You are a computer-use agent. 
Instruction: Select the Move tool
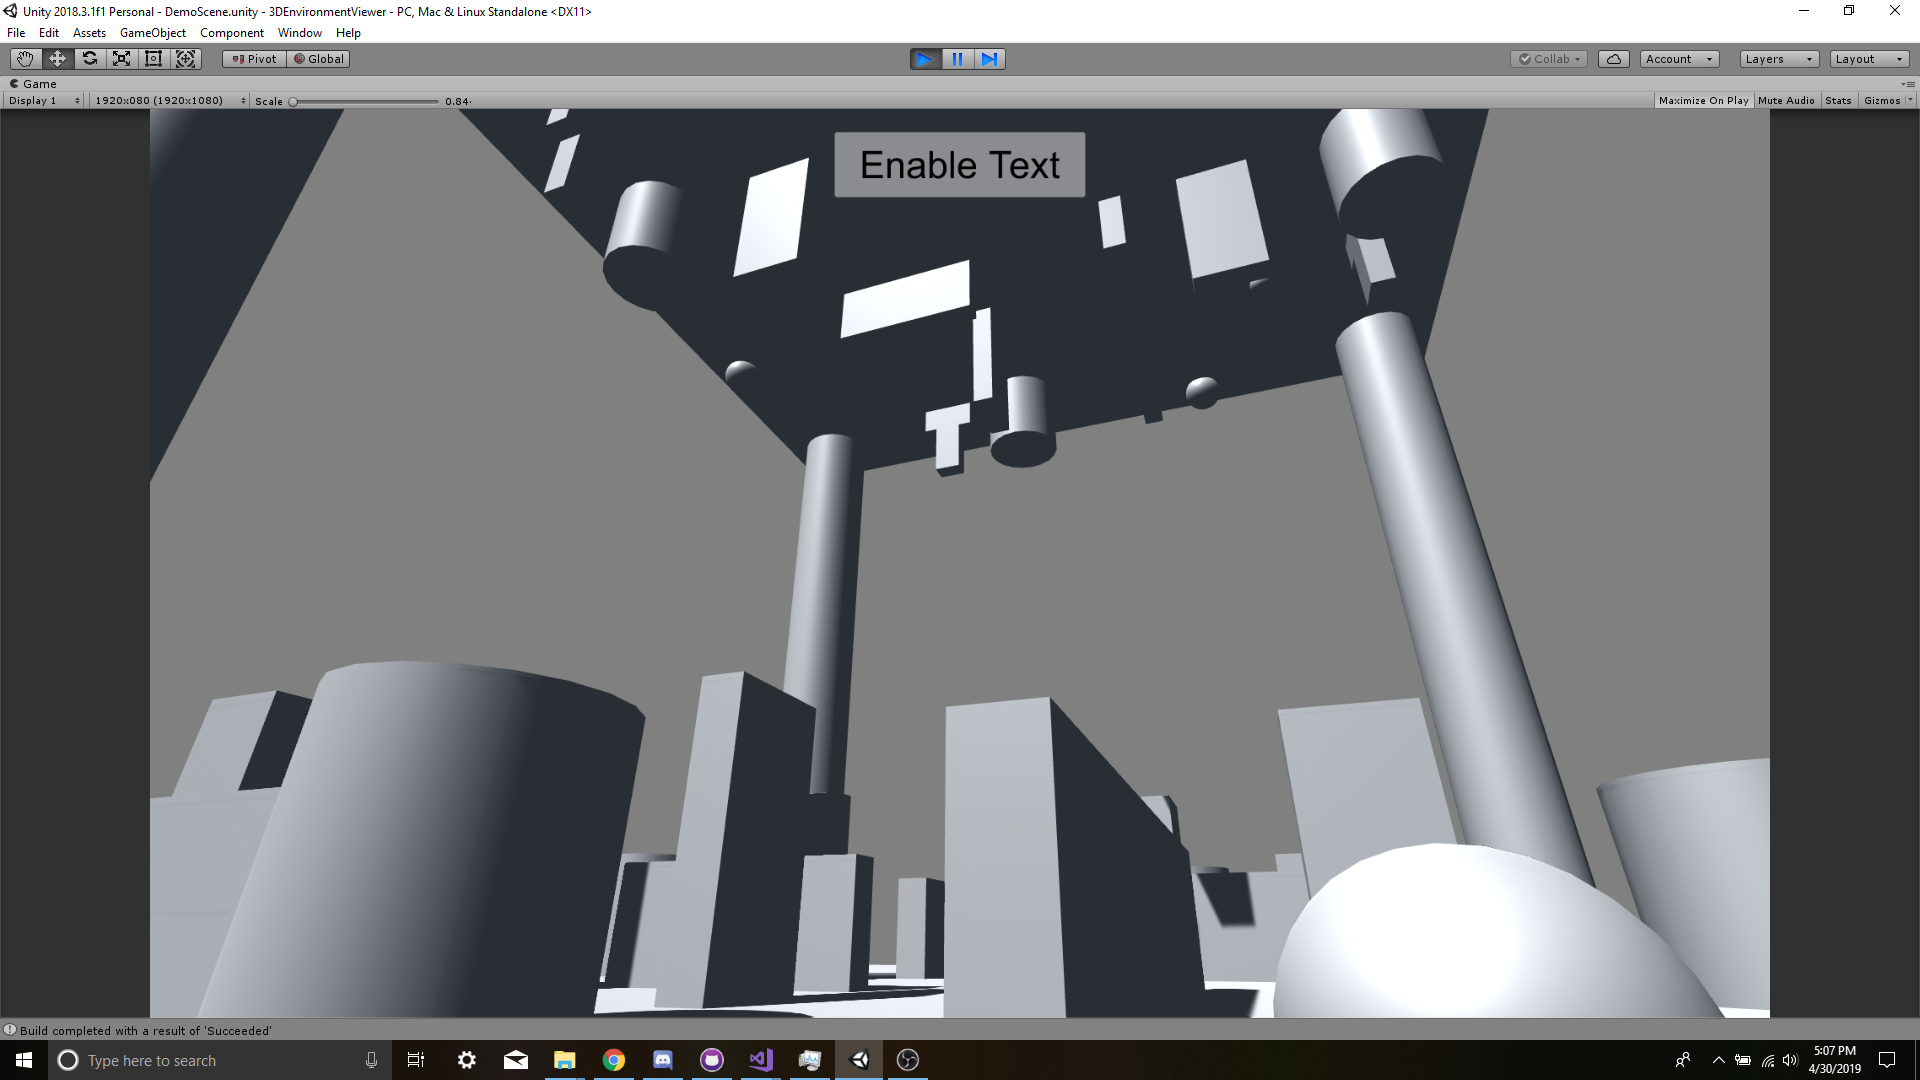point(57,59)
